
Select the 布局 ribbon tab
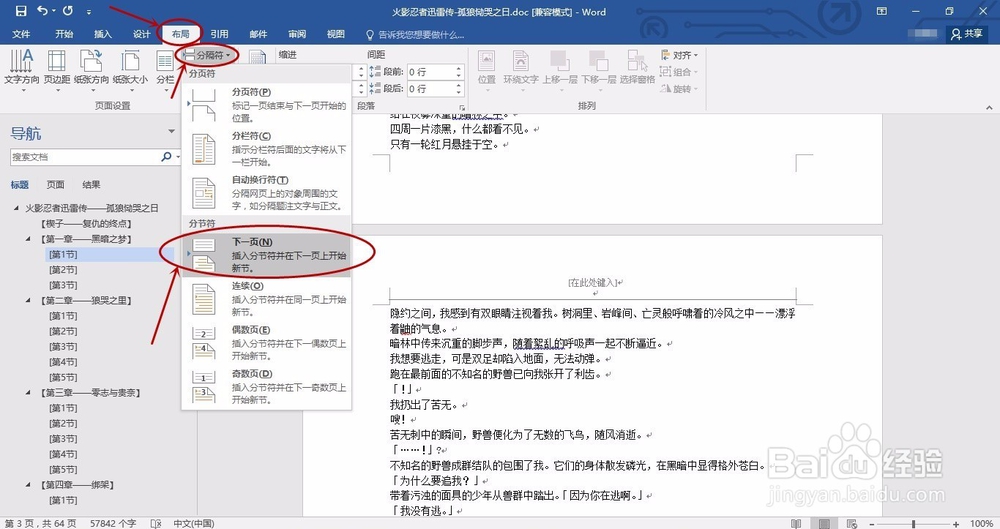(180, 34)
